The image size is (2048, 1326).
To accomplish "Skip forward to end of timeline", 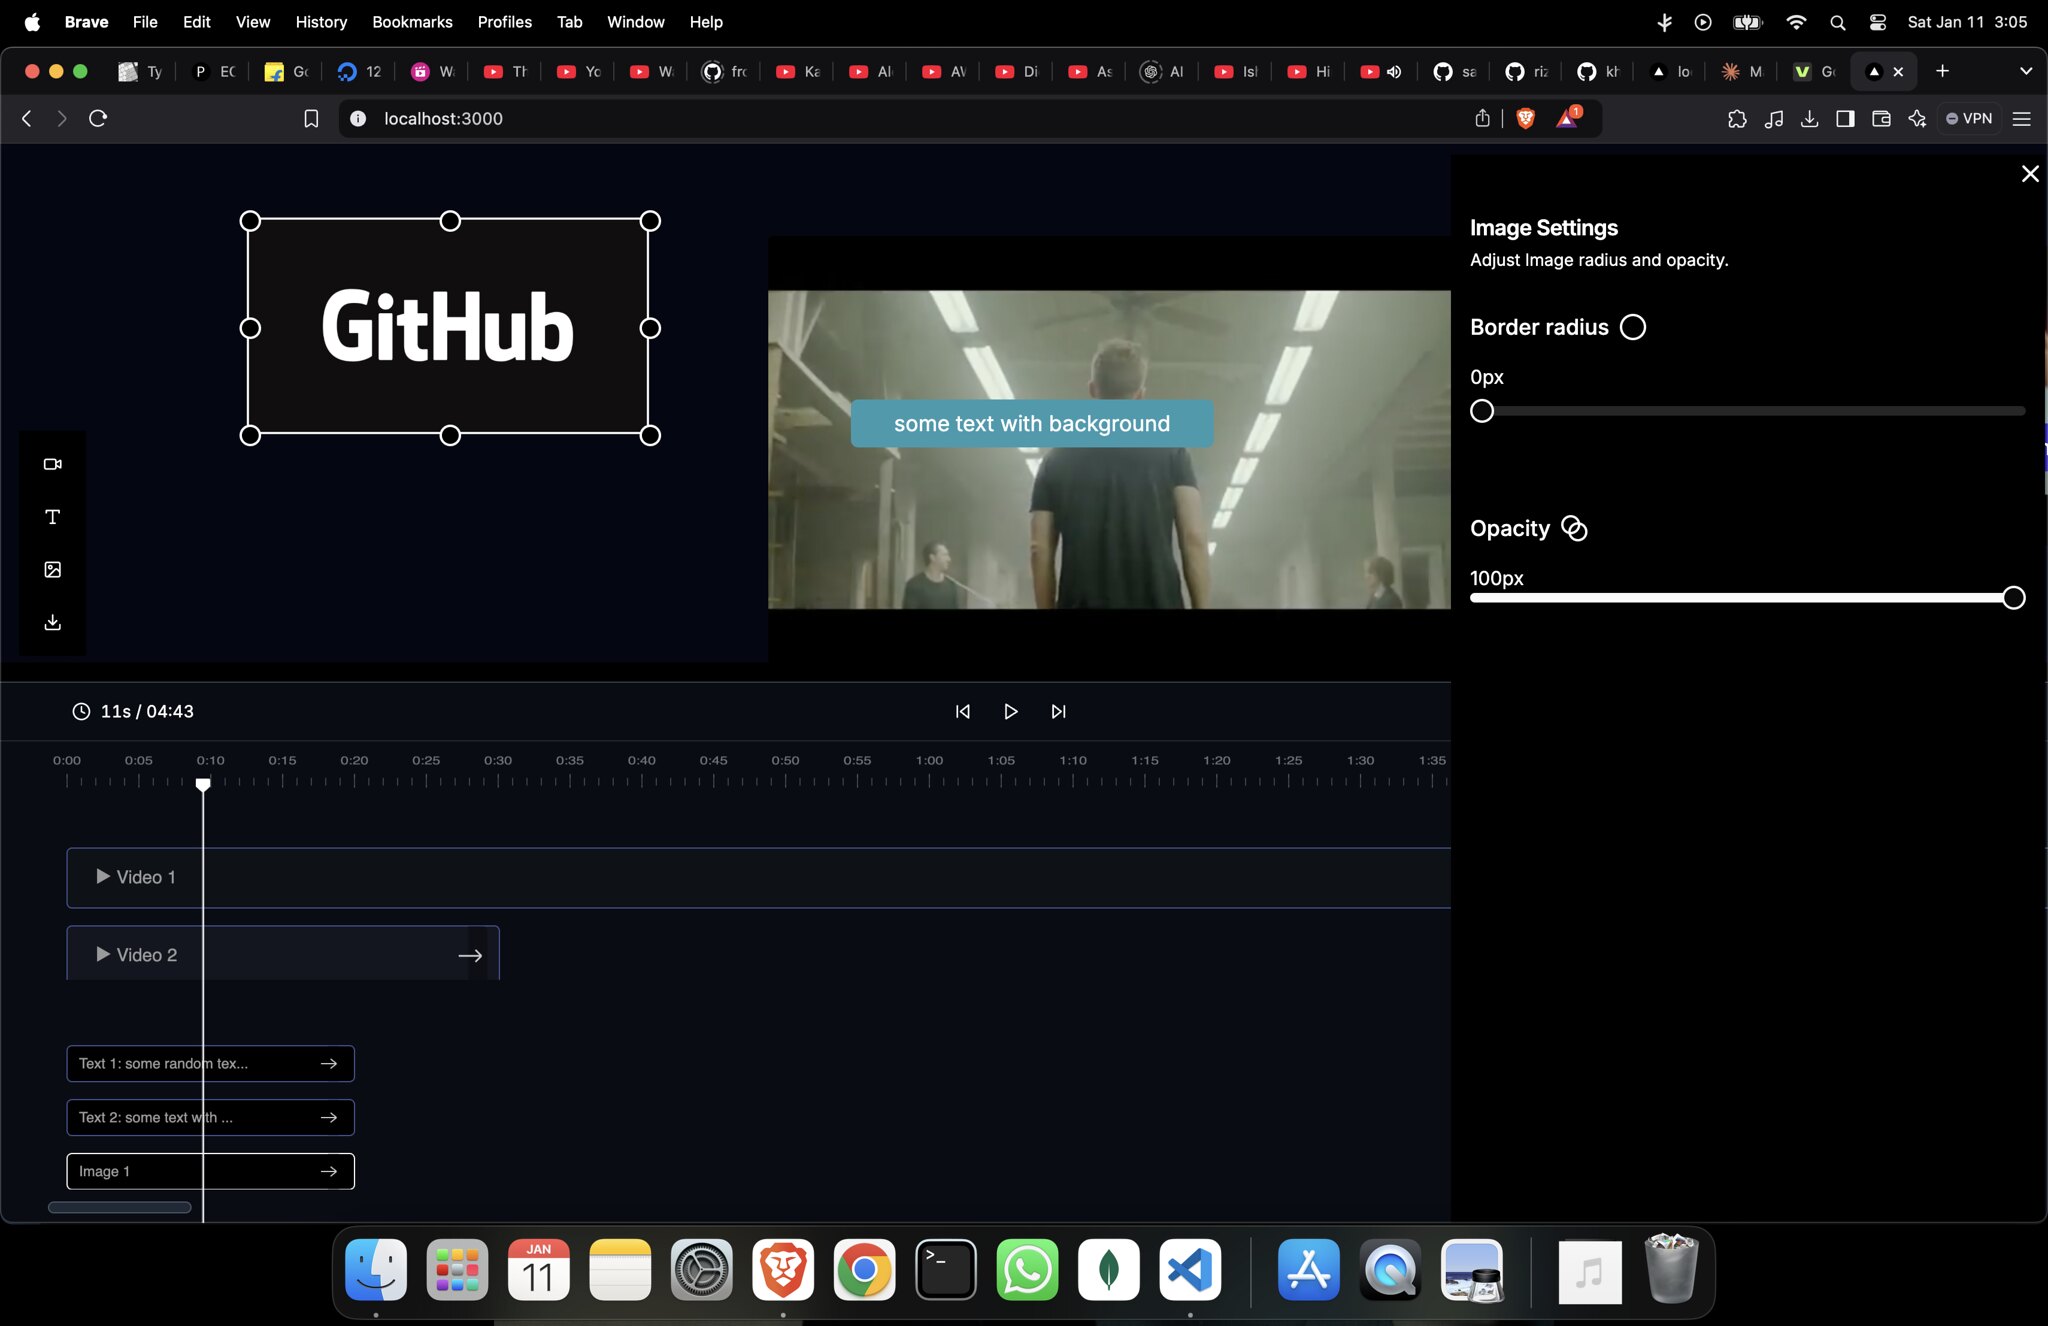I will 1058,712.
